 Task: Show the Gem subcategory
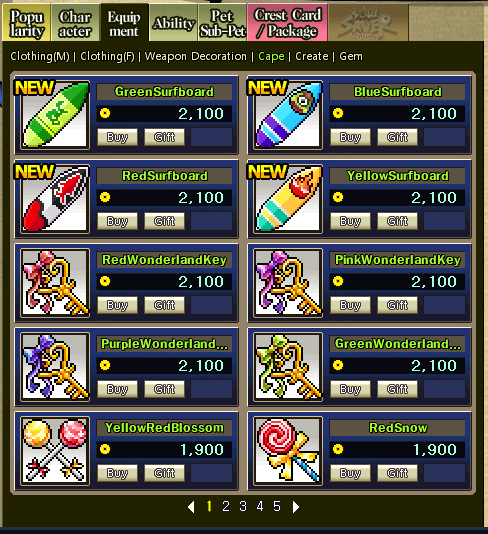(x=351, y=56)
